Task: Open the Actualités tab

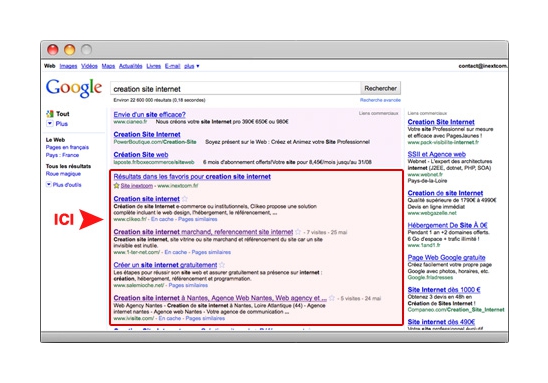Action: (130, 66)
